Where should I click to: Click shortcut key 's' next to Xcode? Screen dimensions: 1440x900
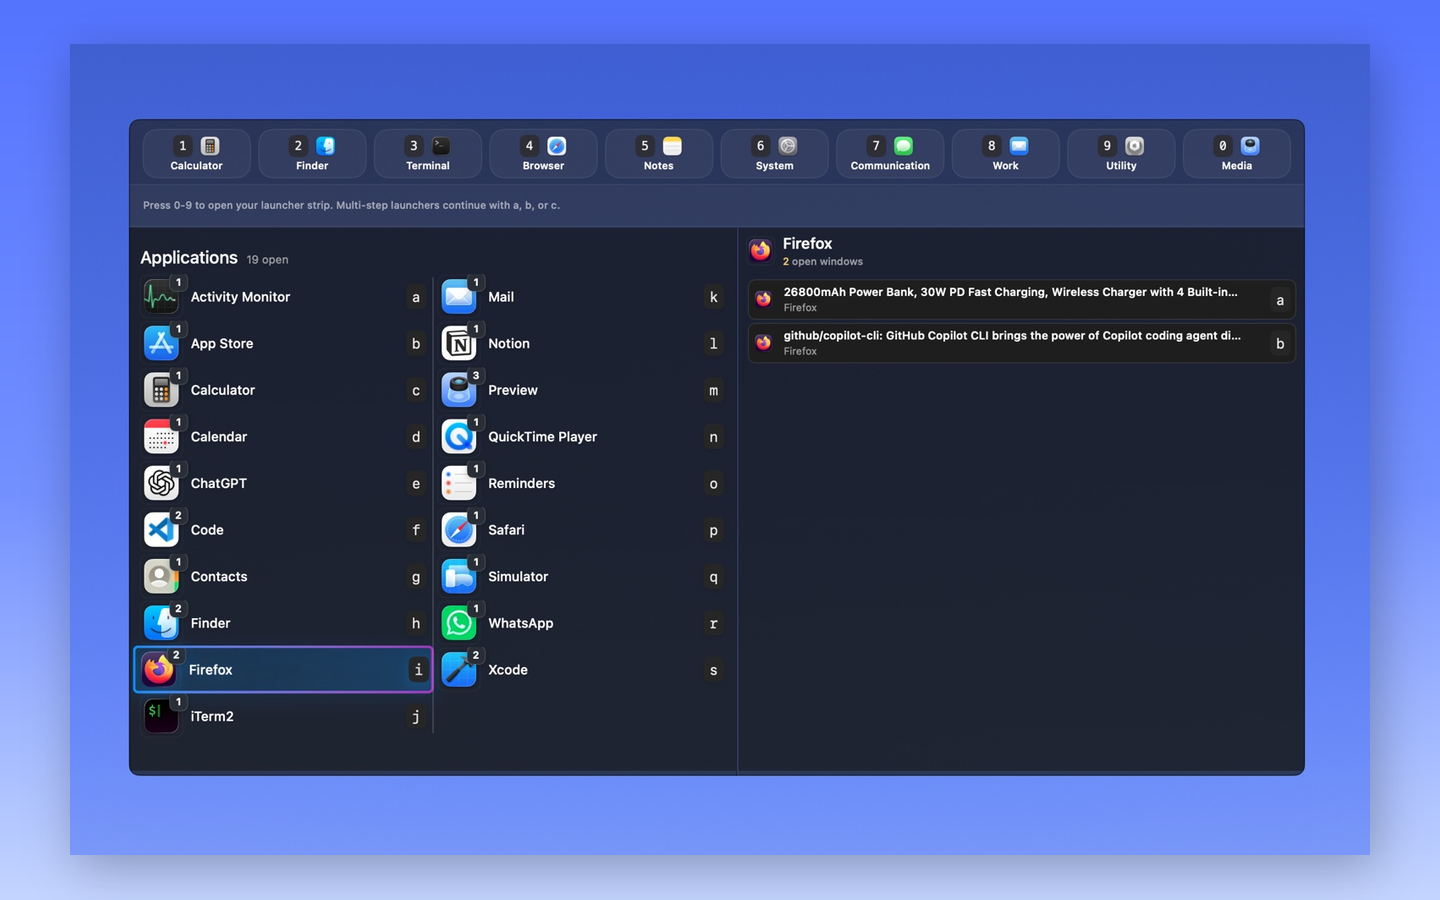pos(713,670)
